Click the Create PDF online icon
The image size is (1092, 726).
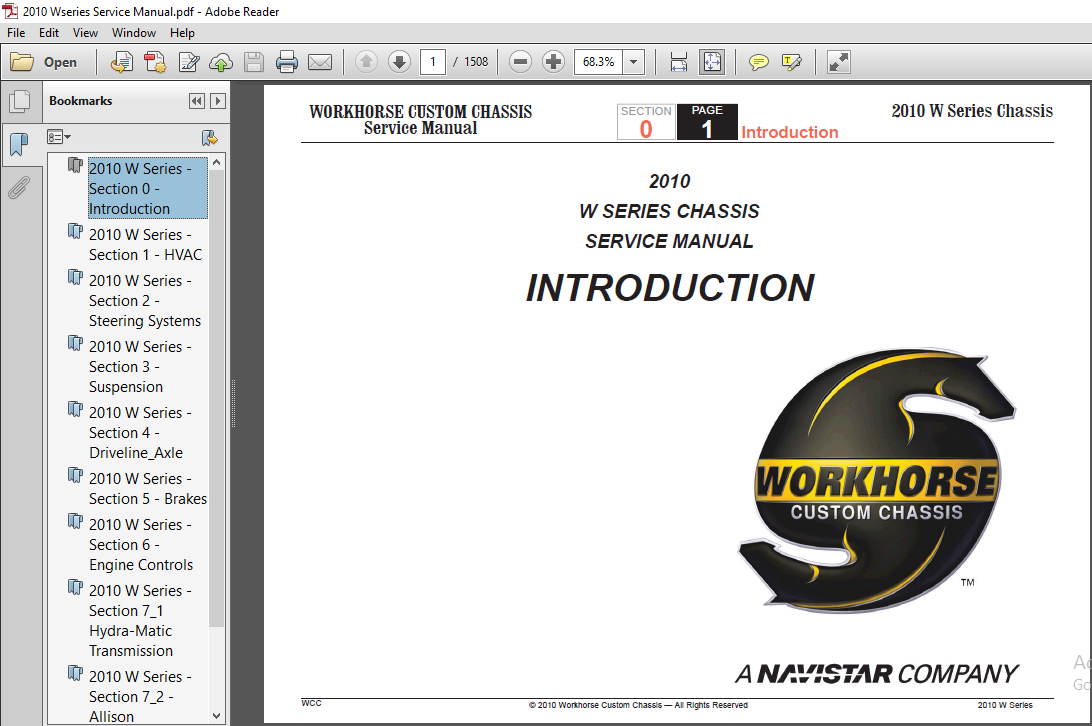pyautogui.click(x=155, y=62)
